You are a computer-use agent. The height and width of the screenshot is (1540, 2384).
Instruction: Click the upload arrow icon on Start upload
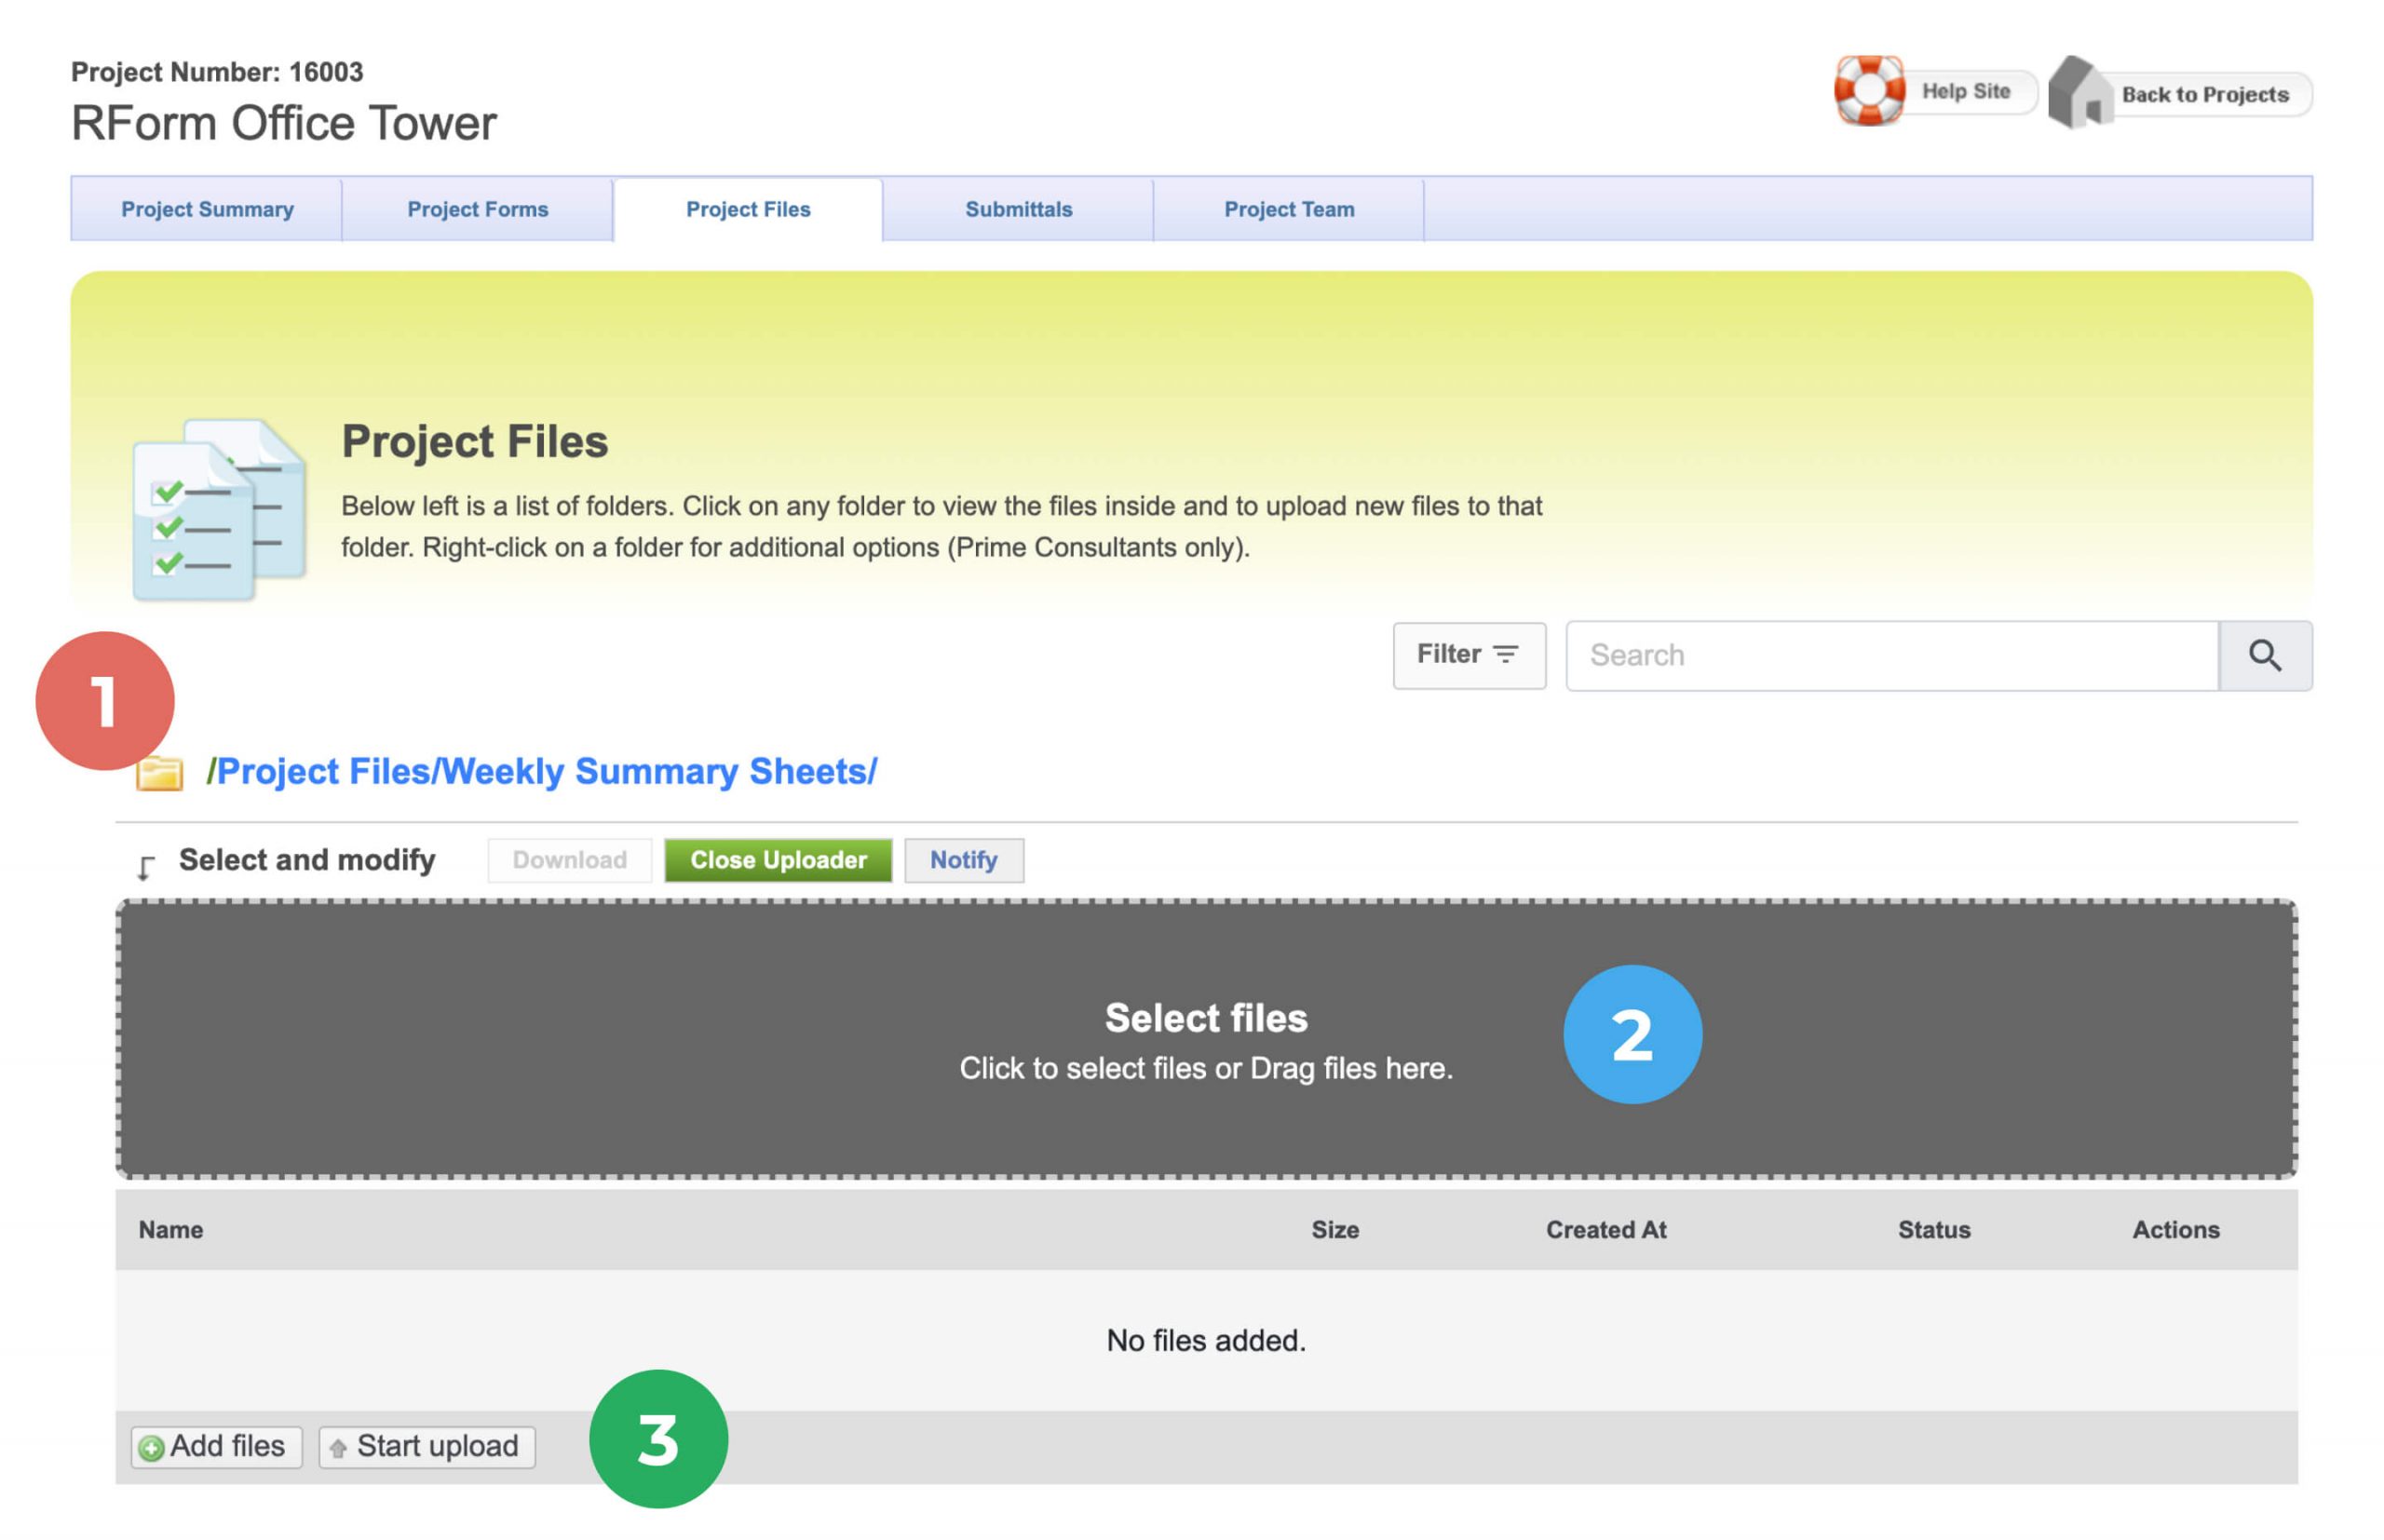[337, 1447]
